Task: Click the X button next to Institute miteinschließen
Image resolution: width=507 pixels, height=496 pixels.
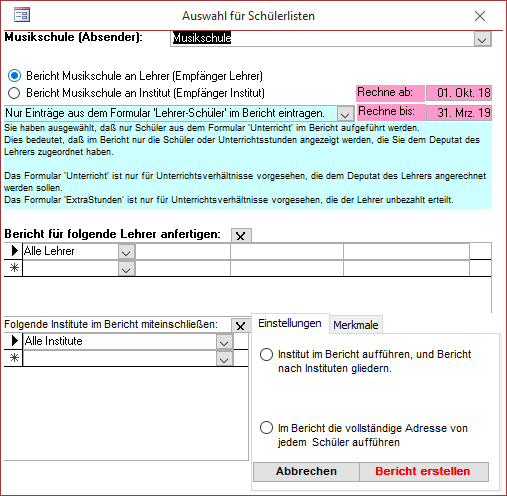Action: [241, 326]
